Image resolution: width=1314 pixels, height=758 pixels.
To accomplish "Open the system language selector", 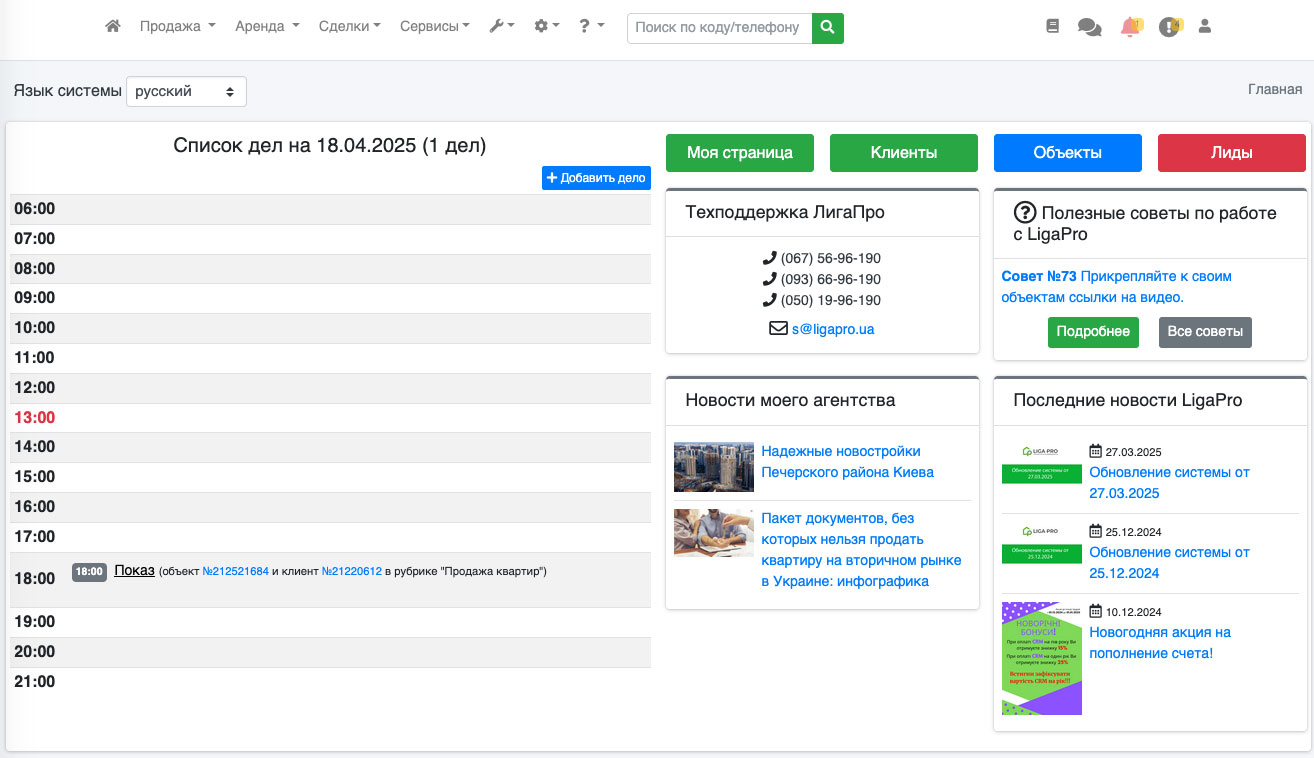I will (x=186, y=91).
